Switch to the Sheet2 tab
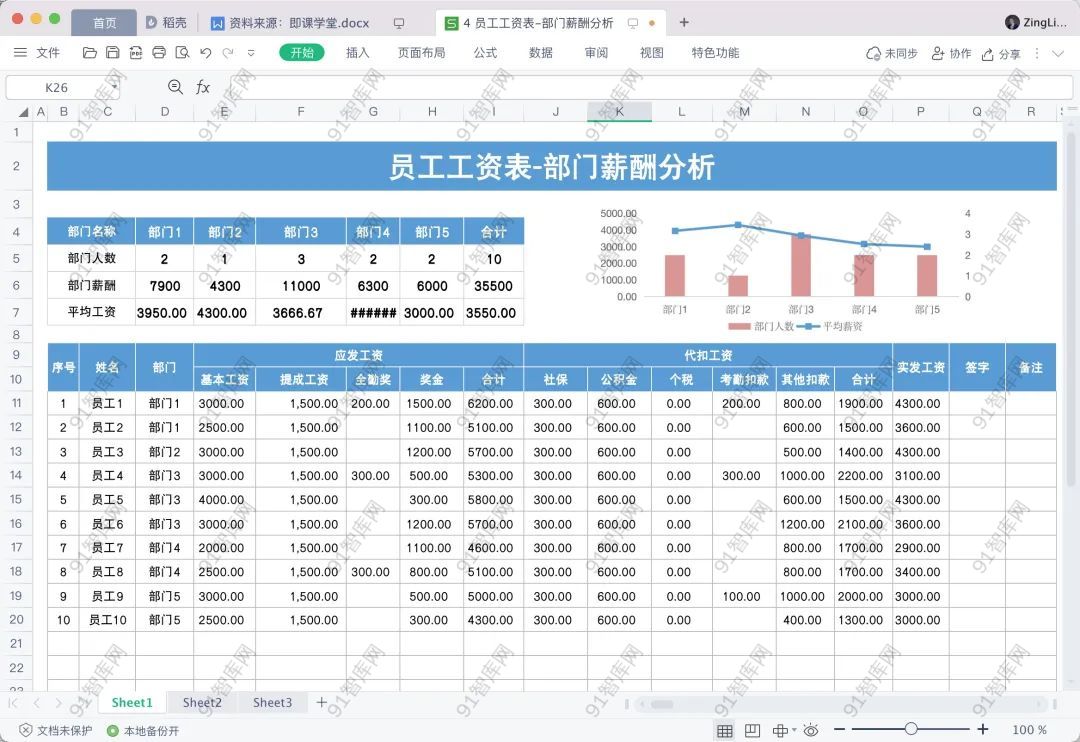 202,703
